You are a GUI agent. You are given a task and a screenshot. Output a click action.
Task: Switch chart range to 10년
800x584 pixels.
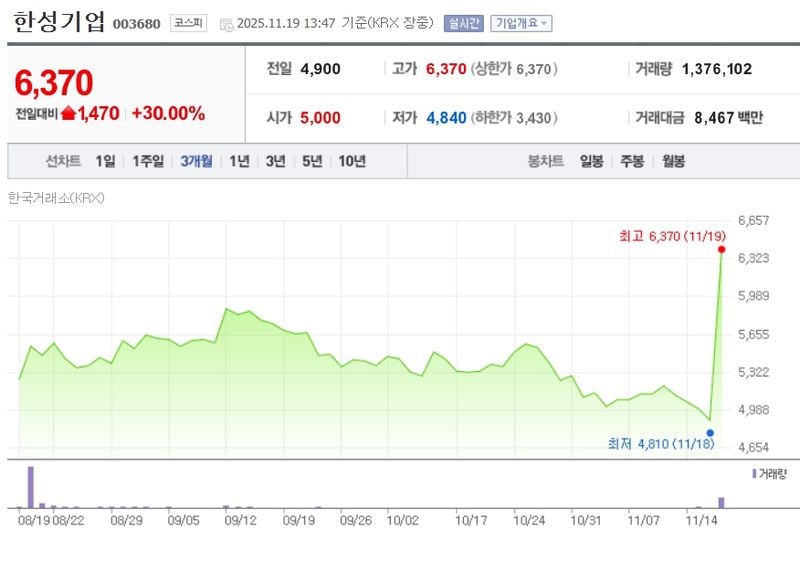[x=351, y=161]
